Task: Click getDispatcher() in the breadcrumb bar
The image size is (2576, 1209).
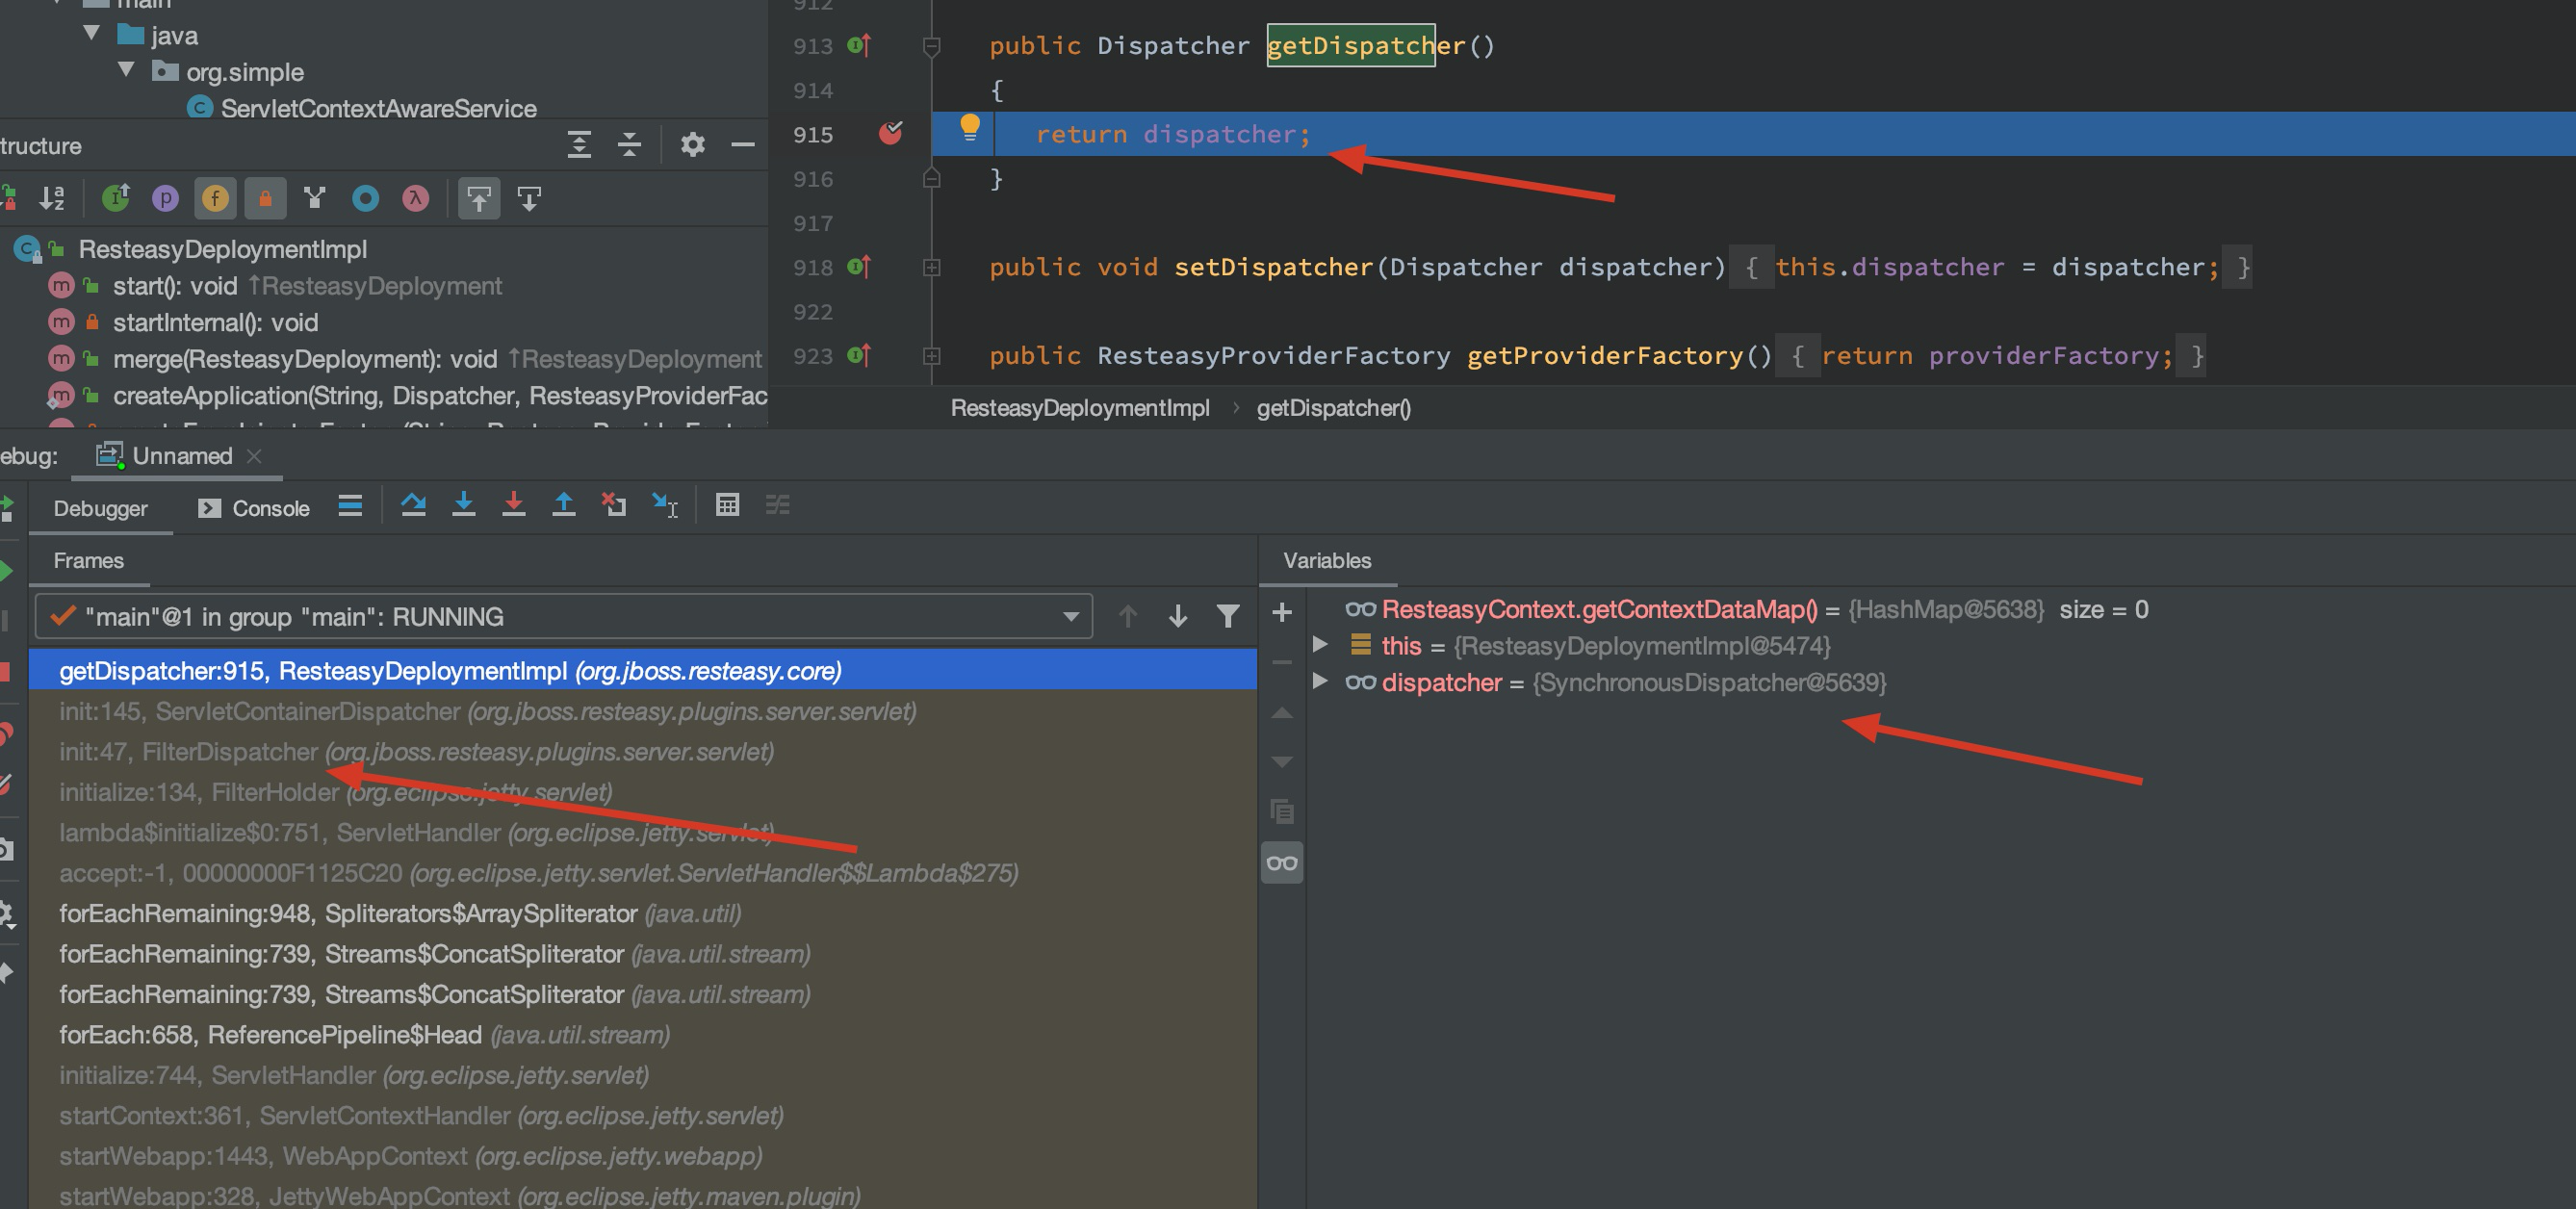Action: (1332, 408)
